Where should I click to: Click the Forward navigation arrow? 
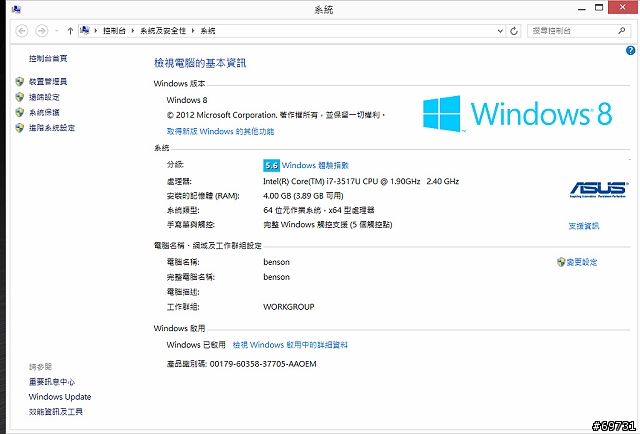pos(42,31)
